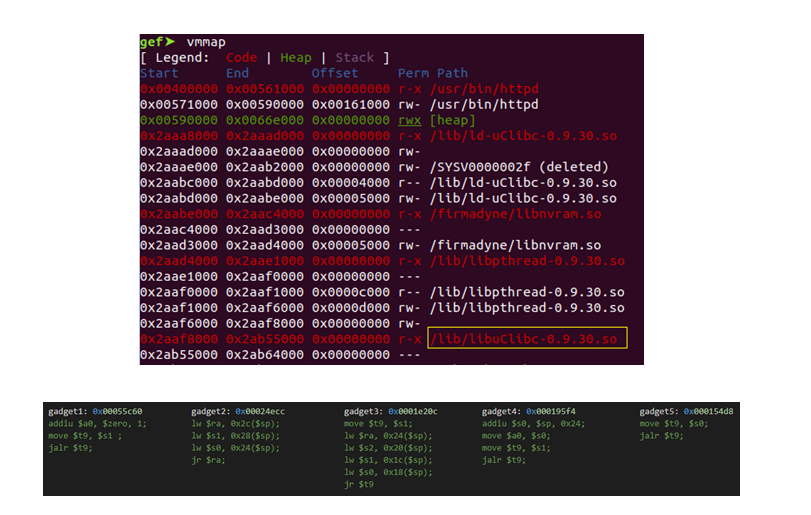Click the red /usr/bin/httpd path
The height and width of the screenshot is (515, 811).
[x=484, y=89]
